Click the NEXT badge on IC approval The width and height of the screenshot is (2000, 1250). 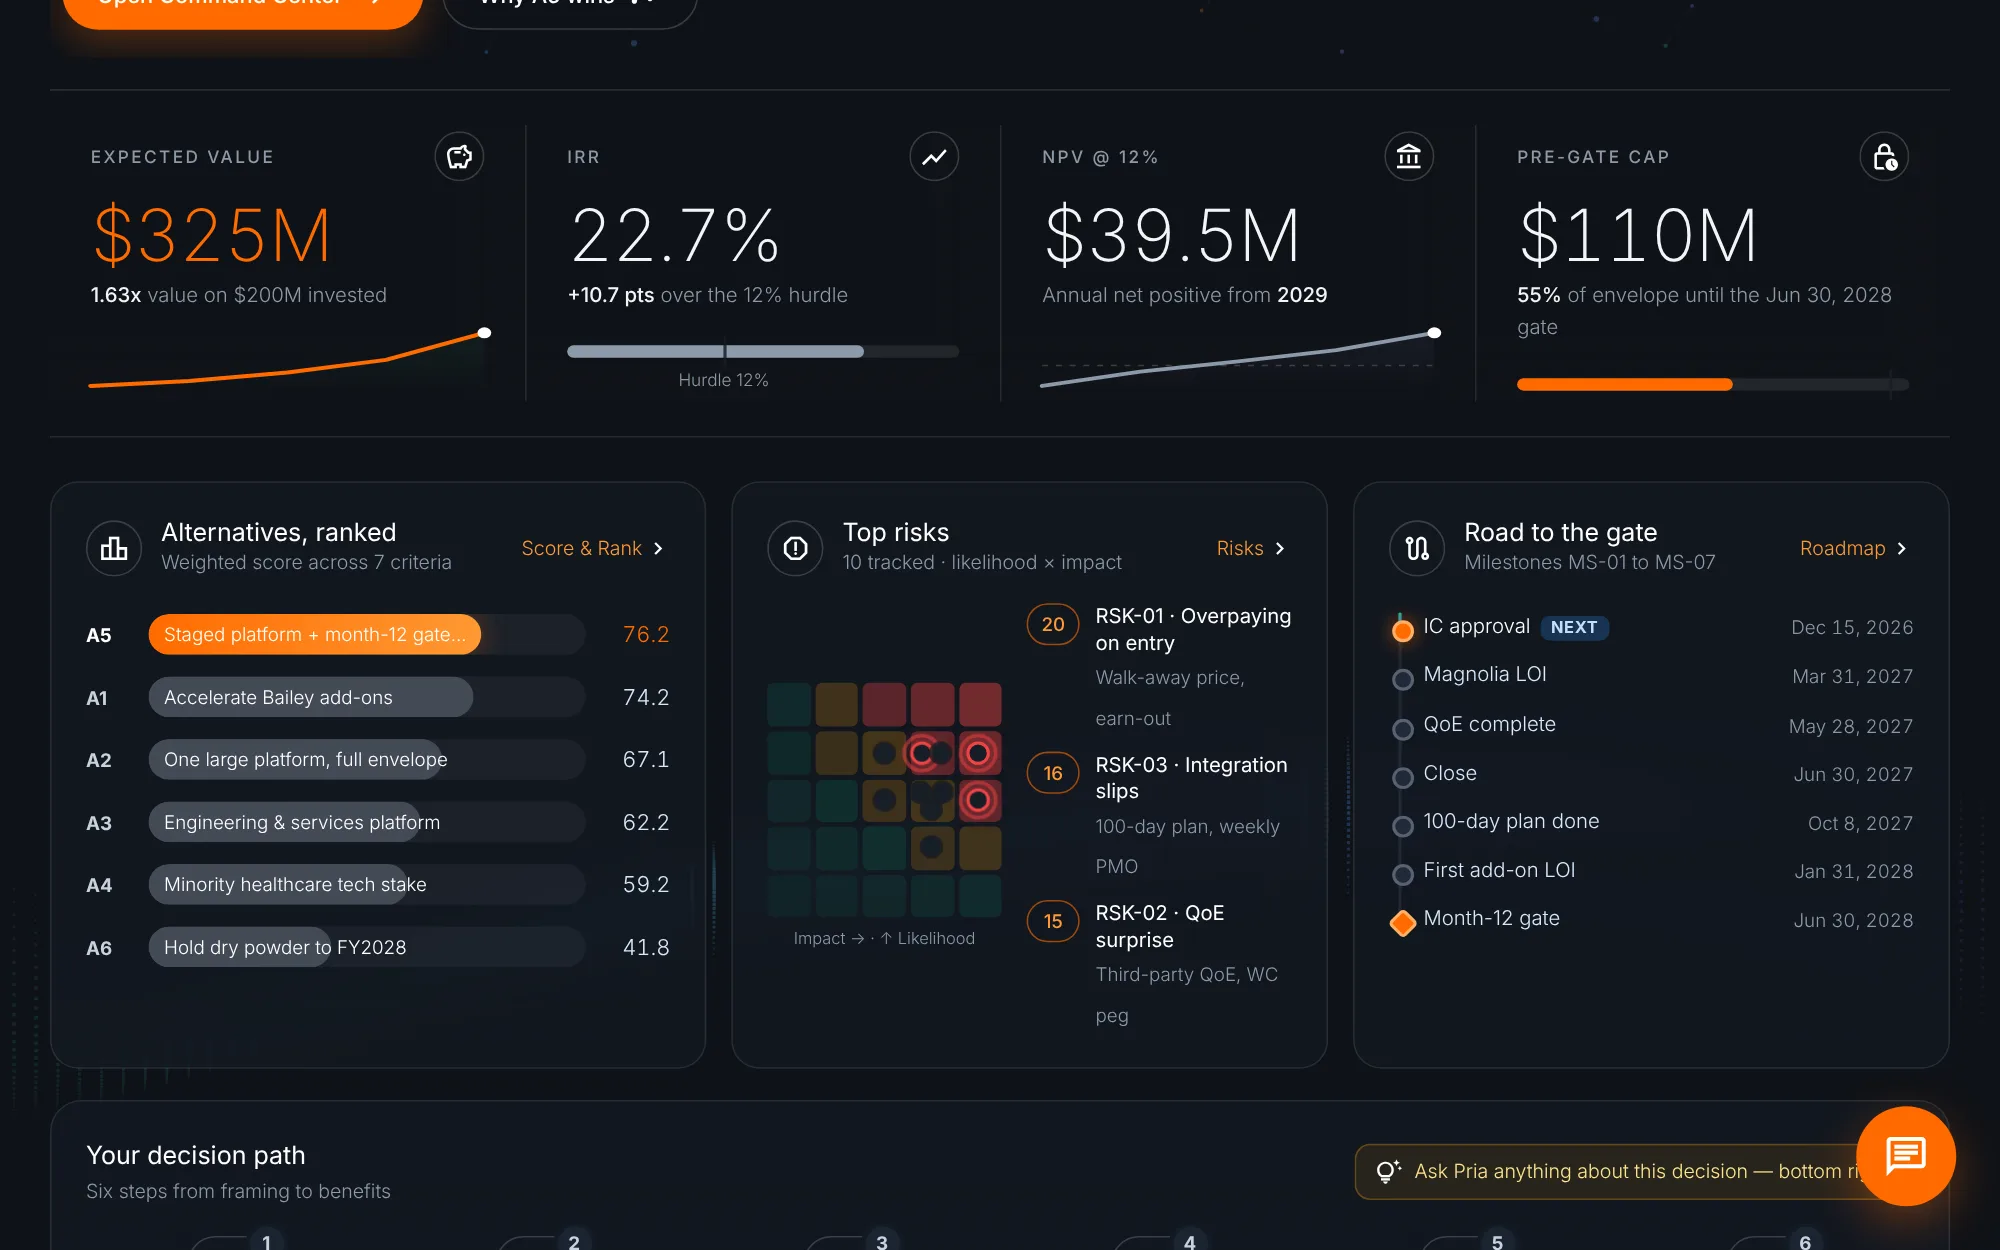[x=1574, y=627]
